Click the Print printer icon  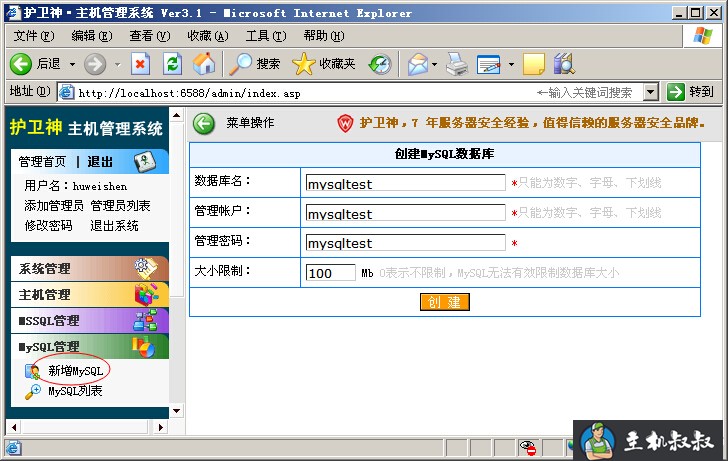click(457, 64)
